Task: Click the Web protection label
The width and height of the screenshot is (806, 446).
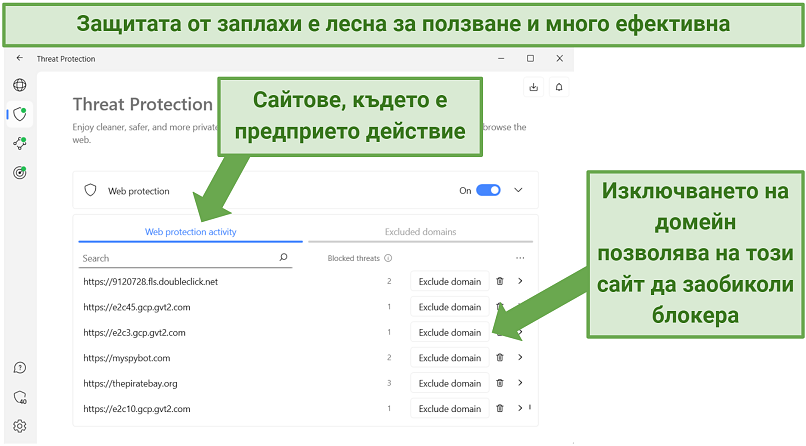Action: pos(139,191)
